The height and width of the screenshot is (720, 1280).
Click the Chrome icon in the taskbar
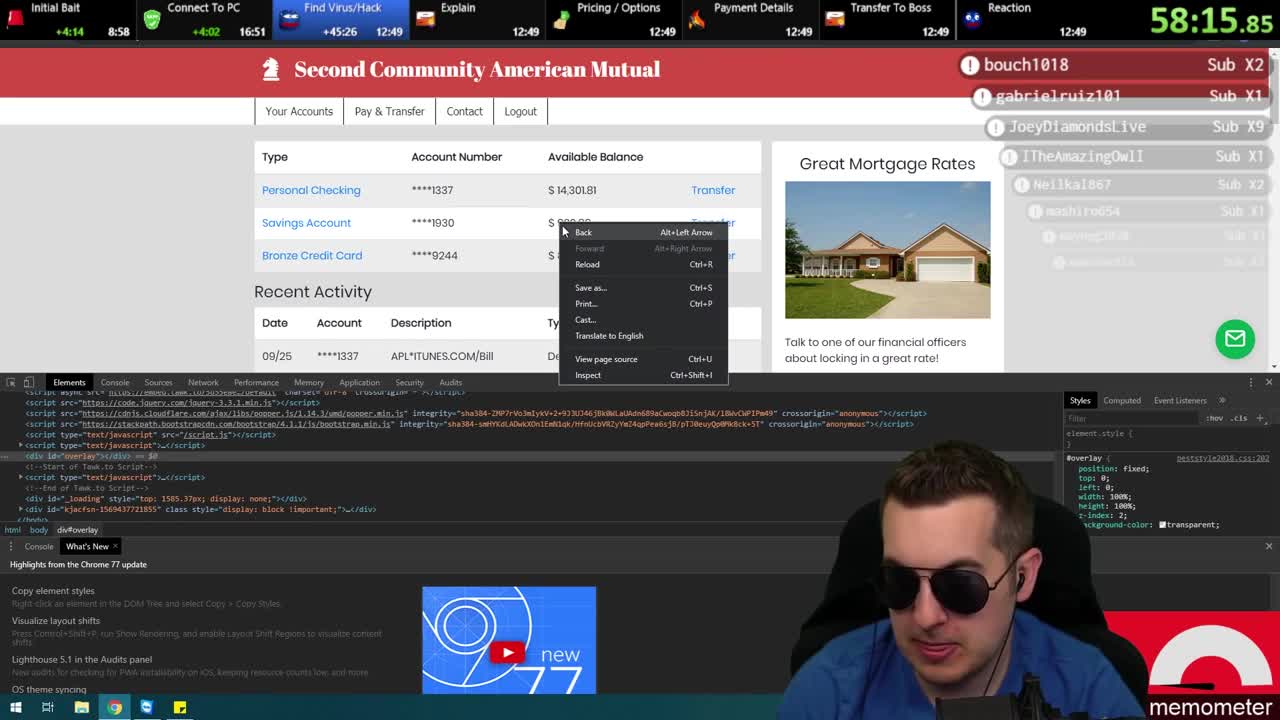(115, 707)
